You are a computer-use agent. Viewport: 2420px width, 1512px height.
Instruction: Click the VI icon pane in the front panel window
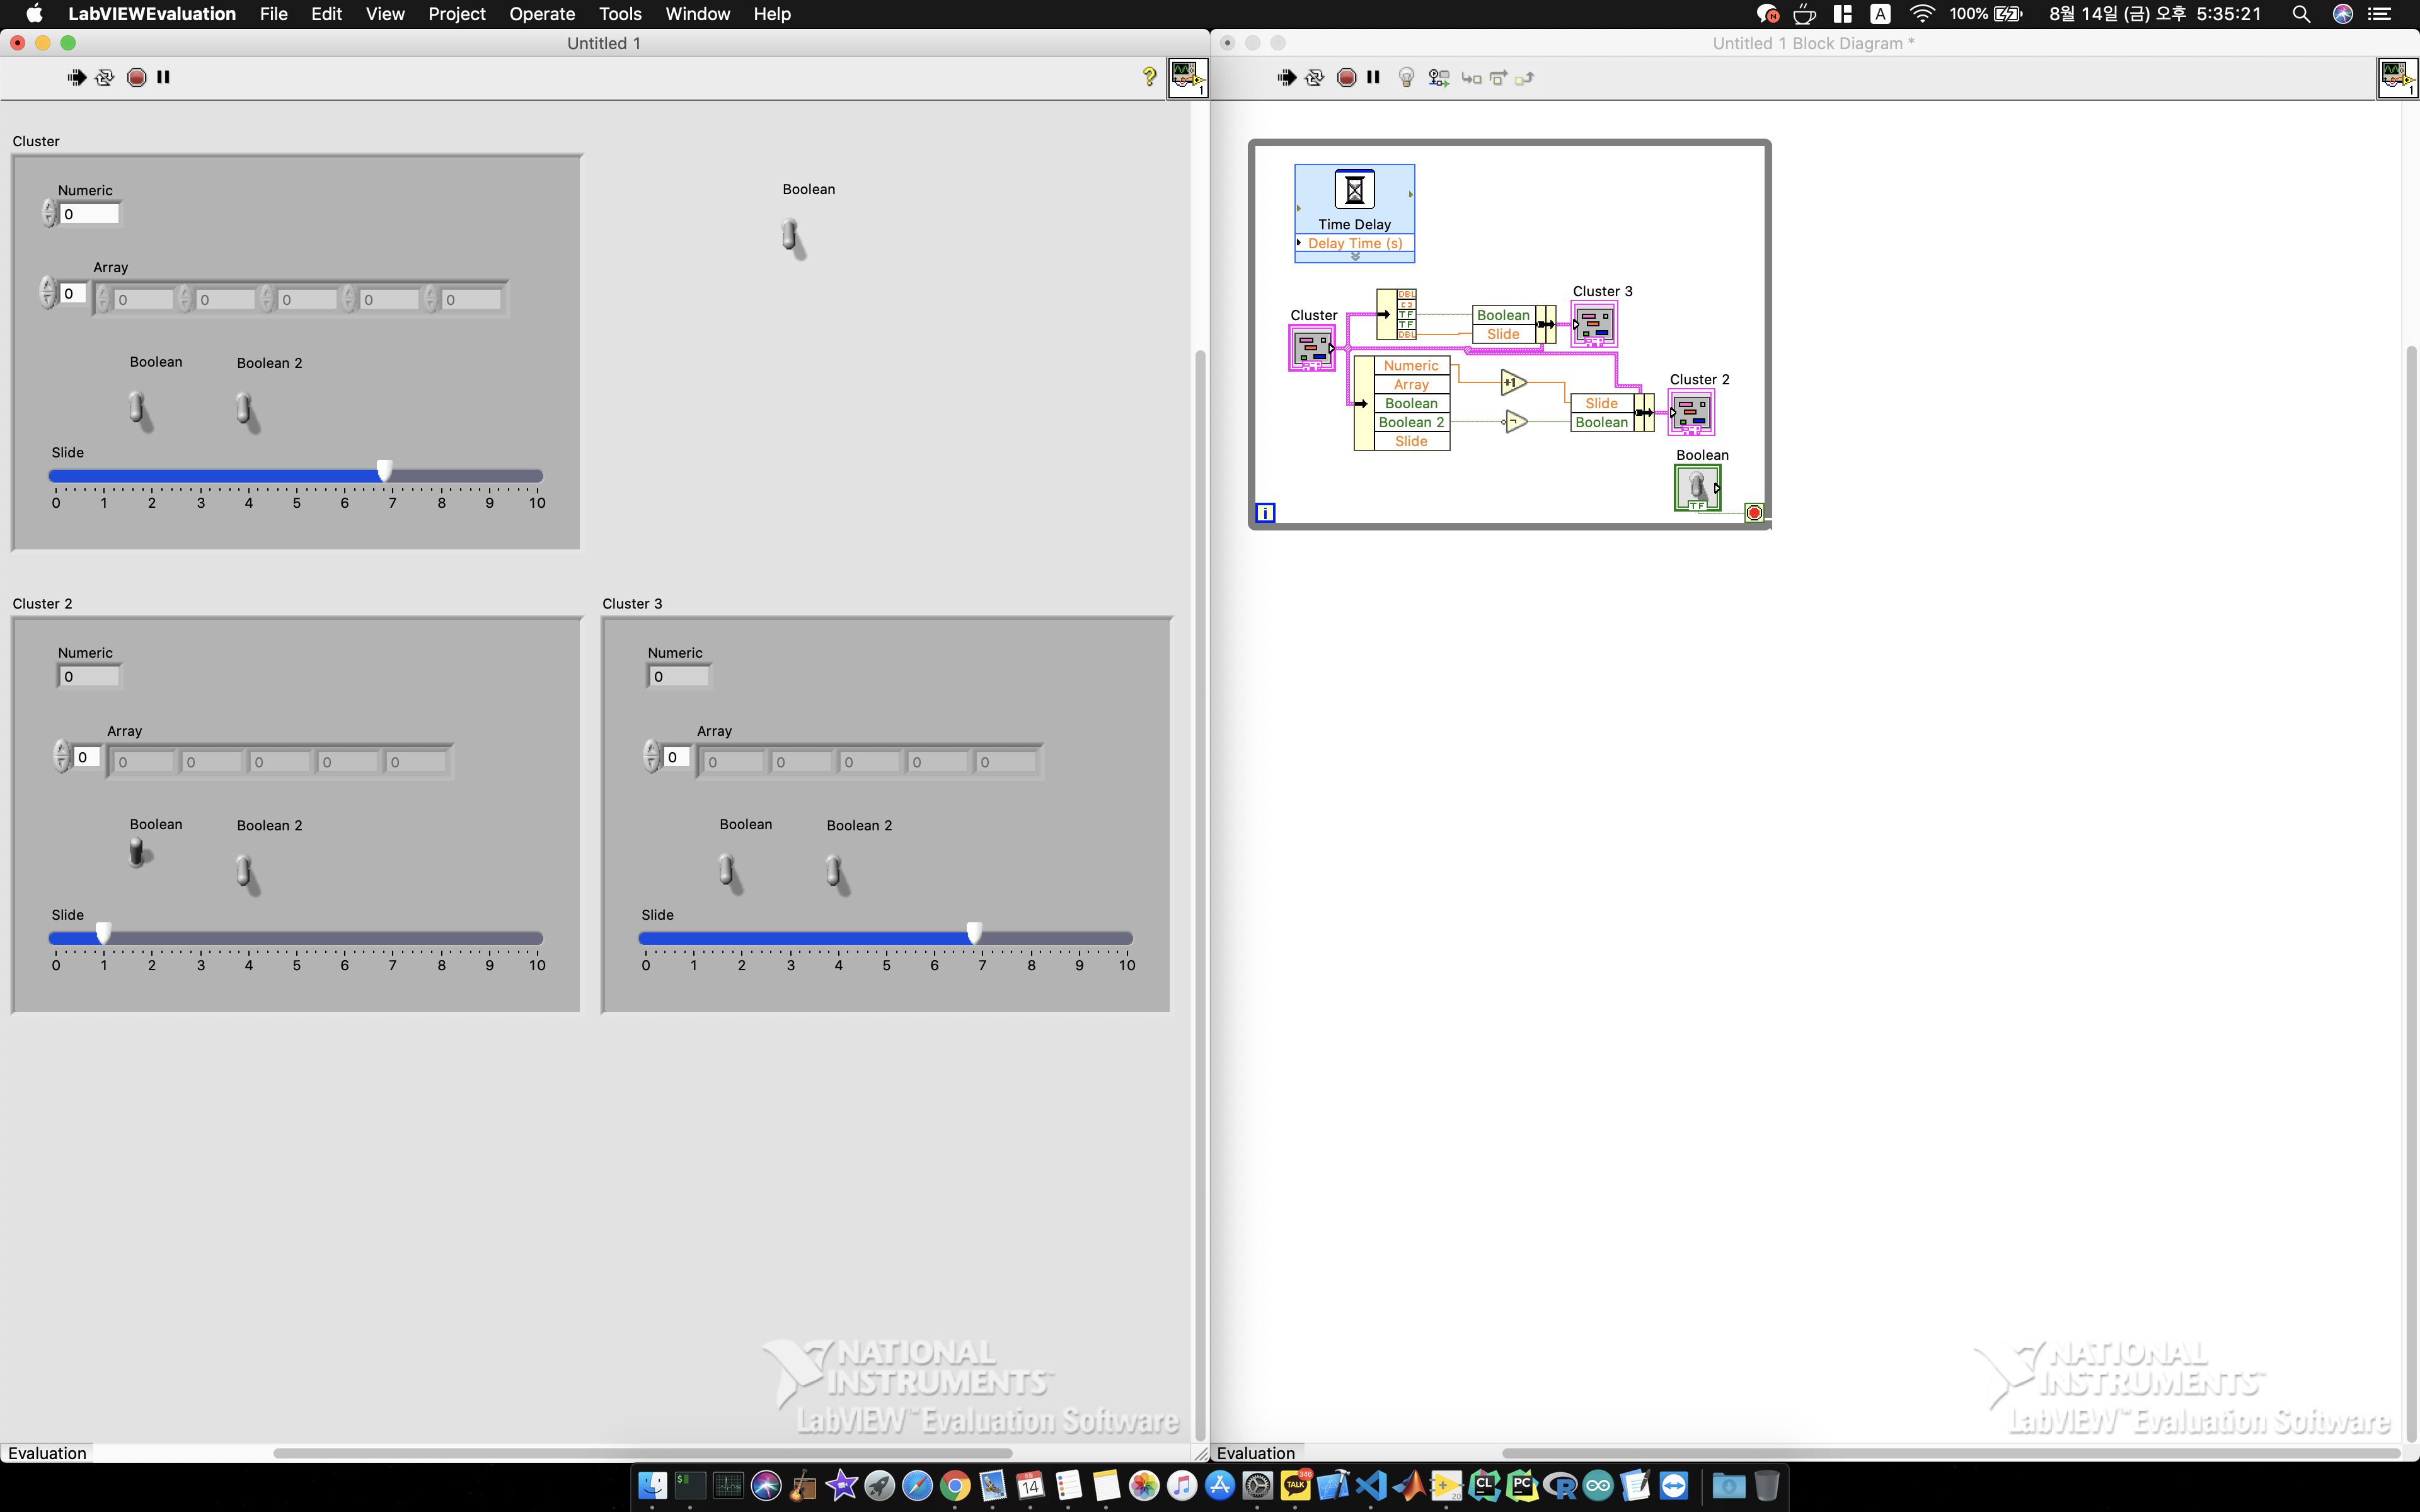[1188, 78]
